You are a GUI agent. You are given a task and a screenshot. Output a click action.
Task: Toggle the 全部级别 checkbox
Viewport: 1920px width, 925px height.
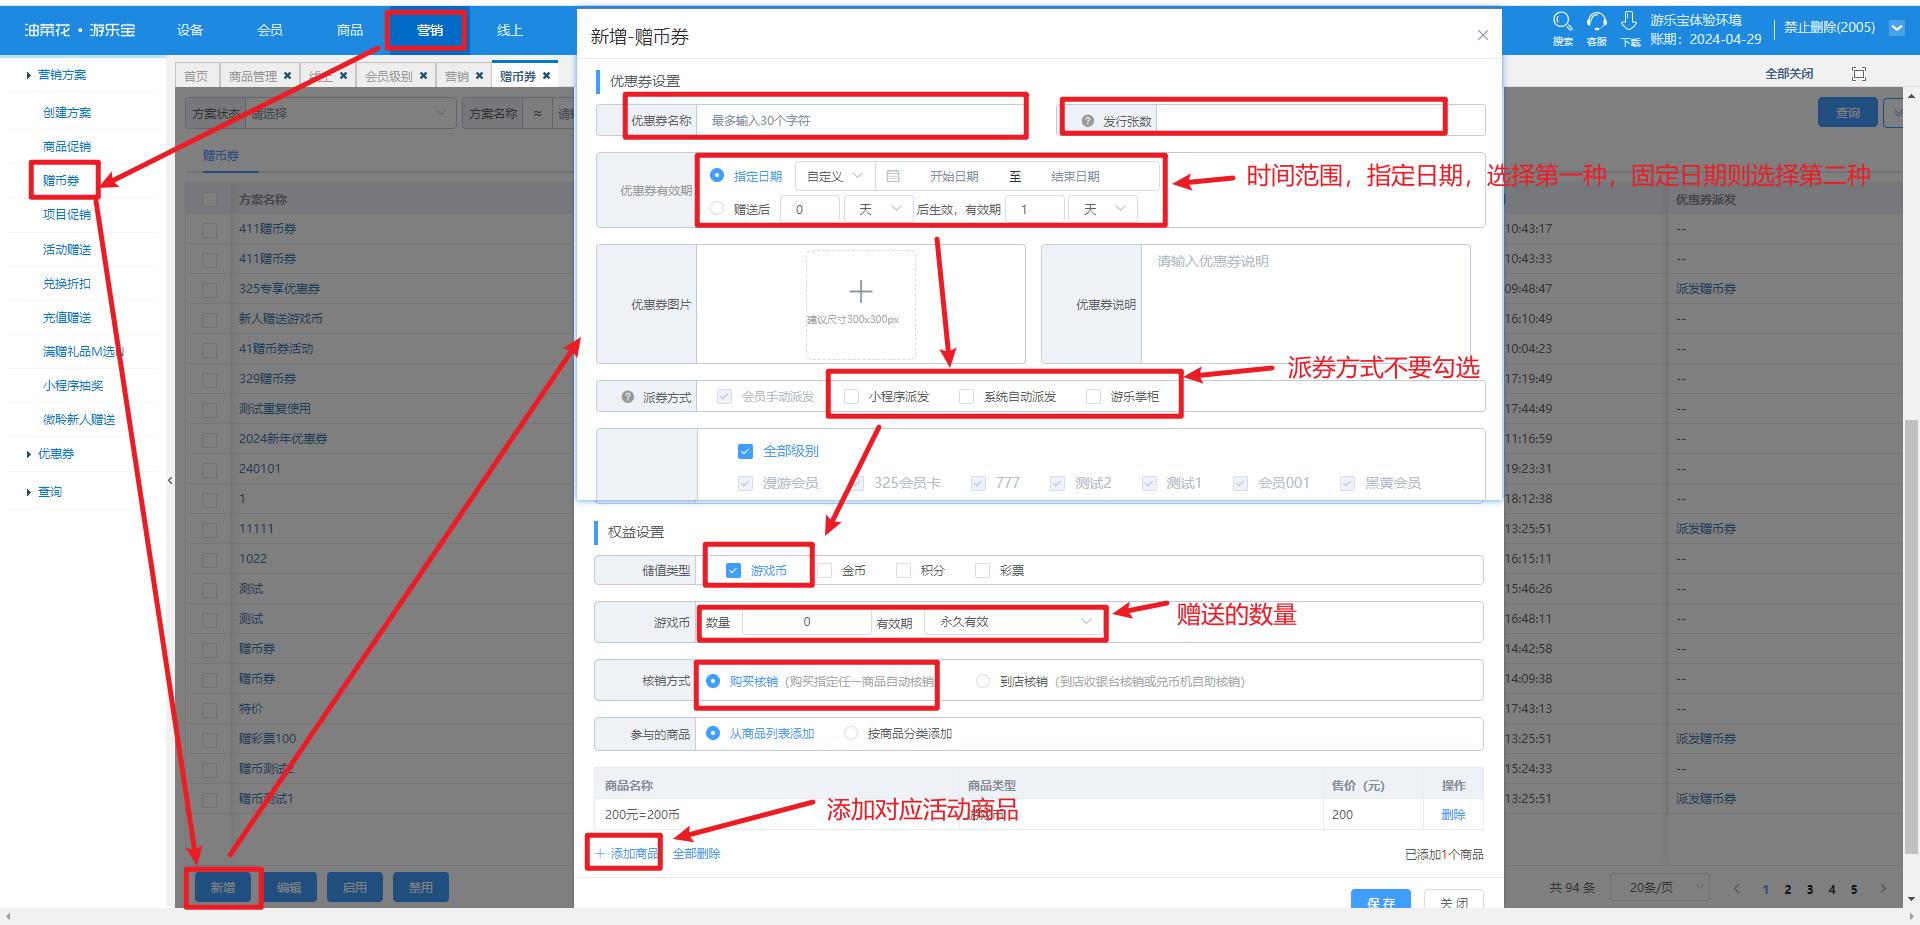[x=745, y=451]
